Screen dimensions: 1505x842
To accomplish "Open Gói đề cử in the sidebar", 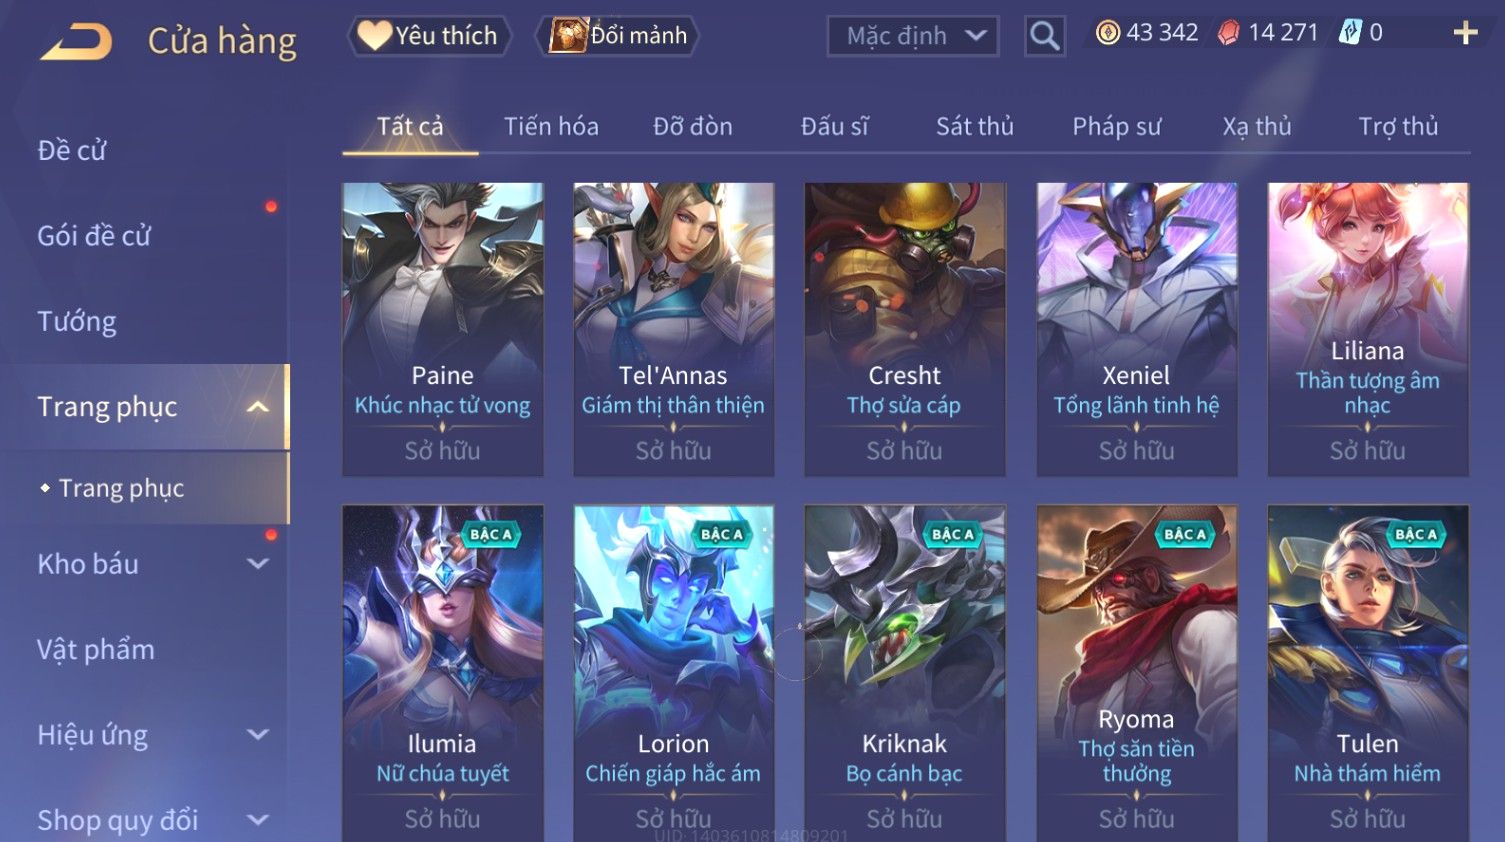I will pyautogui.click(x=94, y=236).
